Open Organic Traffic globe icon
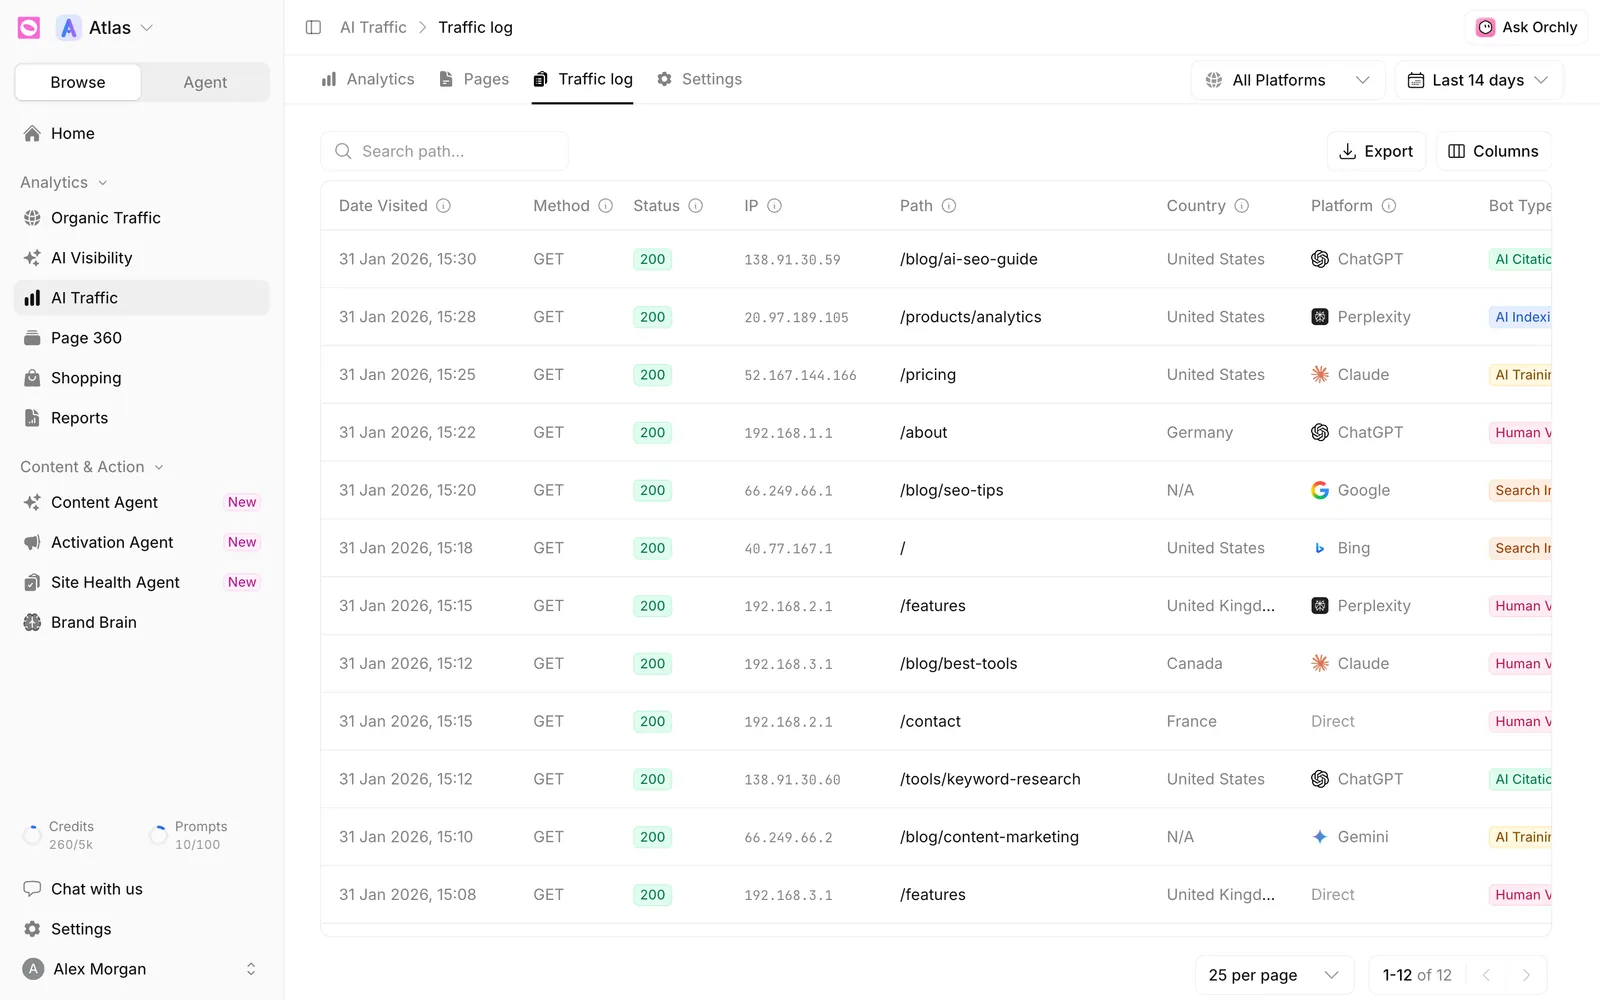This screenshot has height=1000, width=1600. click(32, 218)
